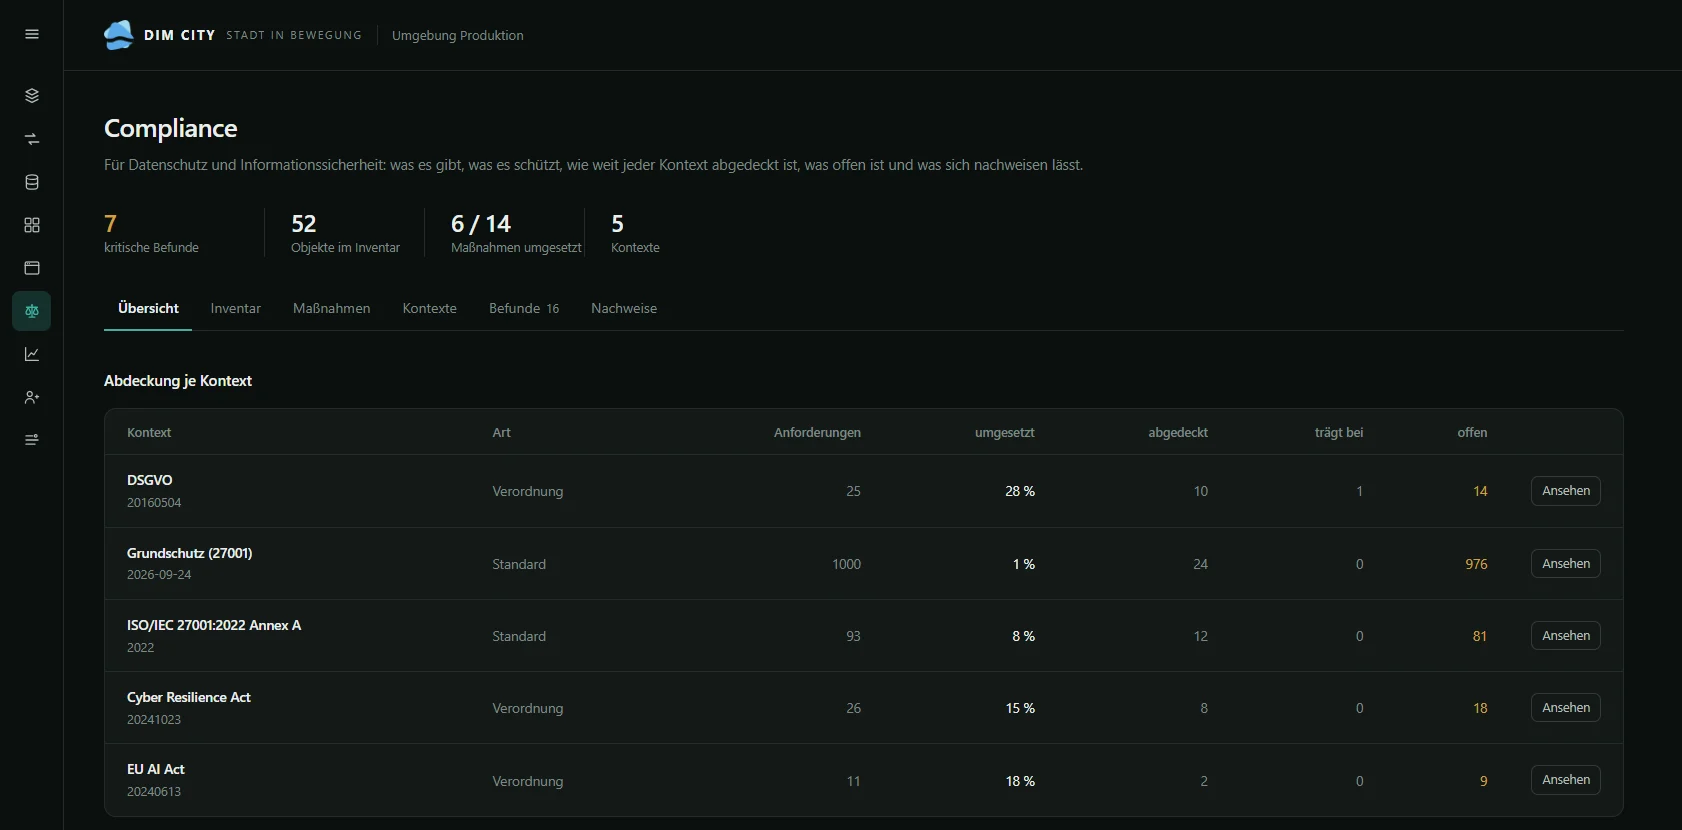Click the 'DSGVO' context name
This screenshot has width=1682, height=830.
(150, 480)
